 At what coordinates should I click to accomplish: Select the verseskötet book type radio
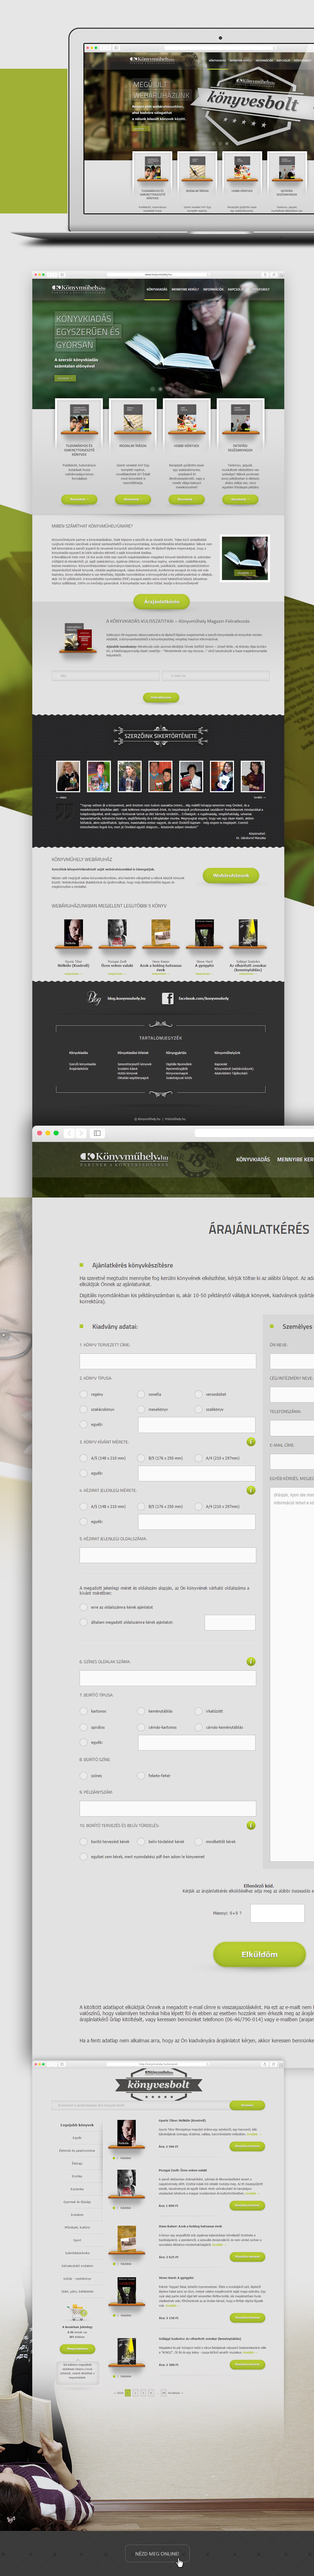199,1394
